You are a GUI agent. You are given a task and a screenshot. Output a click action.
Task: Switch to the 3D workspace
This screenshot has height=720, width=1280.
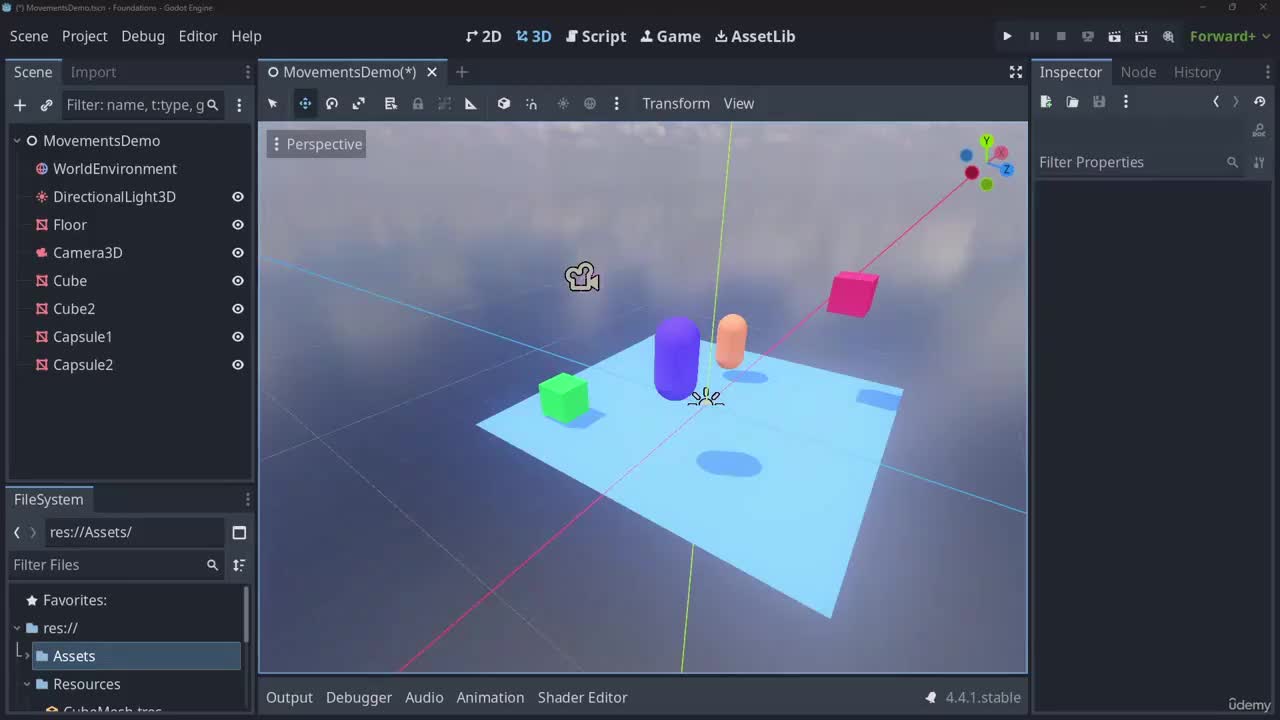534,36
